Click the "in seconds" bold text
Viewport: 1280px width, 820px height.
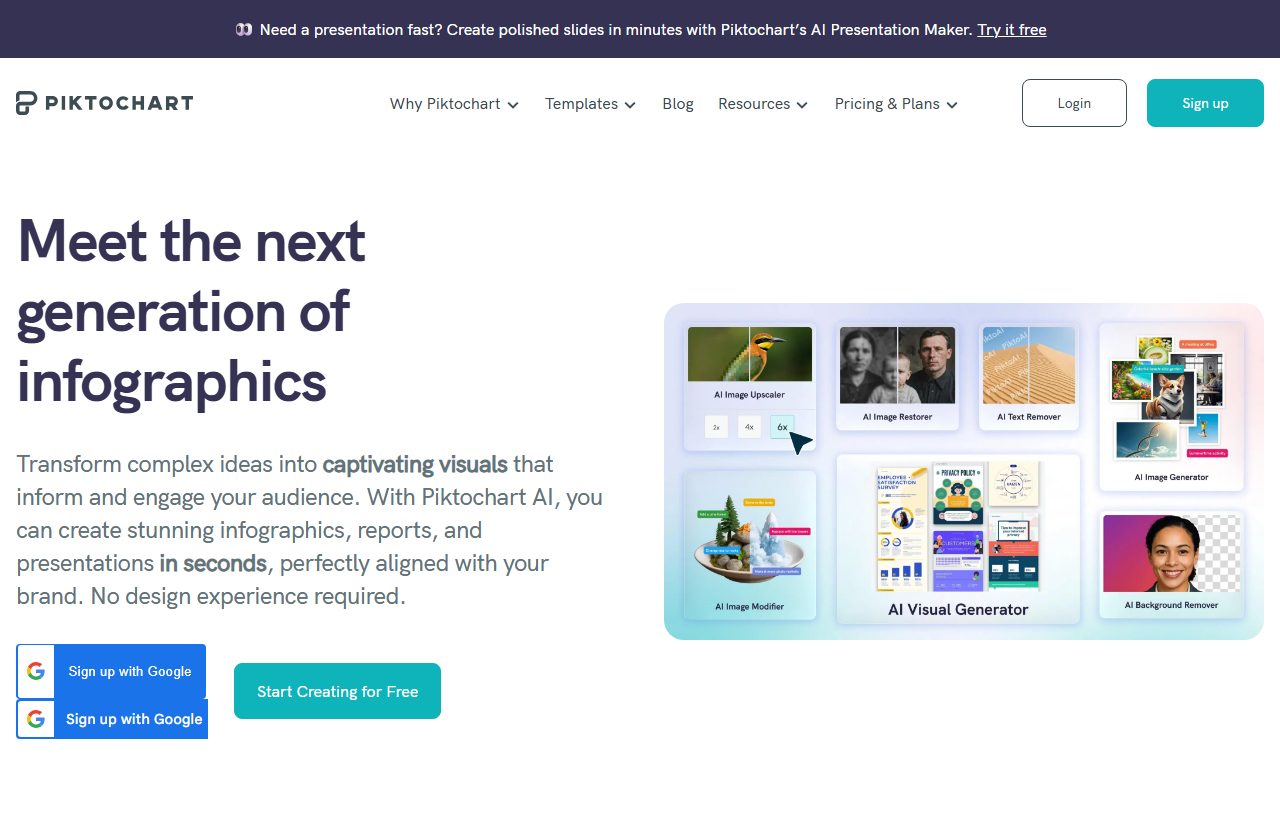coord(213,563)
